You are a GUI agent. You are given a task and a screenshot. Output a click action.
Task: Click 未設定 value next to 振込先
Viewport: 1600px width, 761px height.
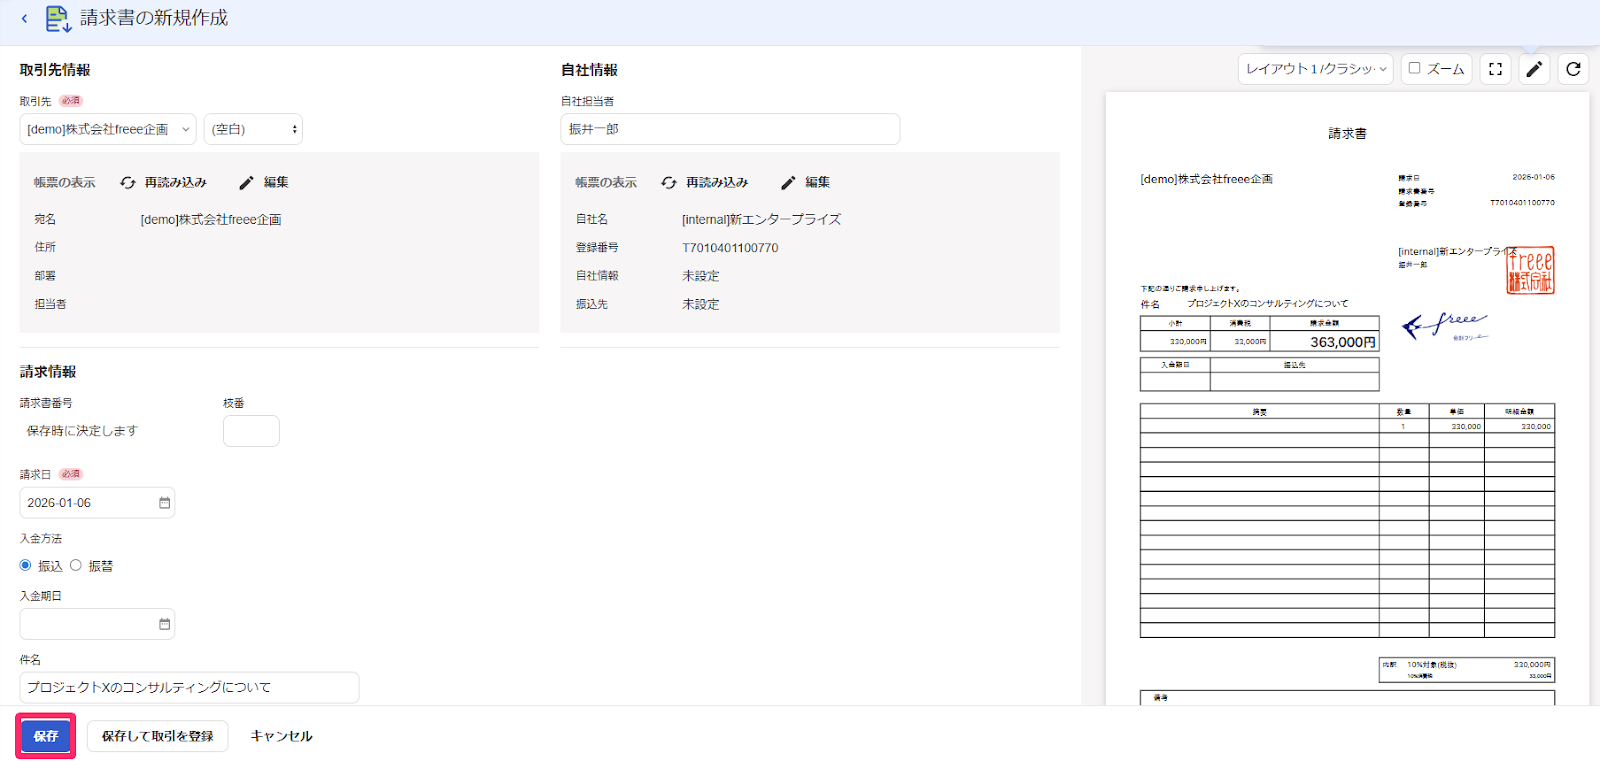701,304
